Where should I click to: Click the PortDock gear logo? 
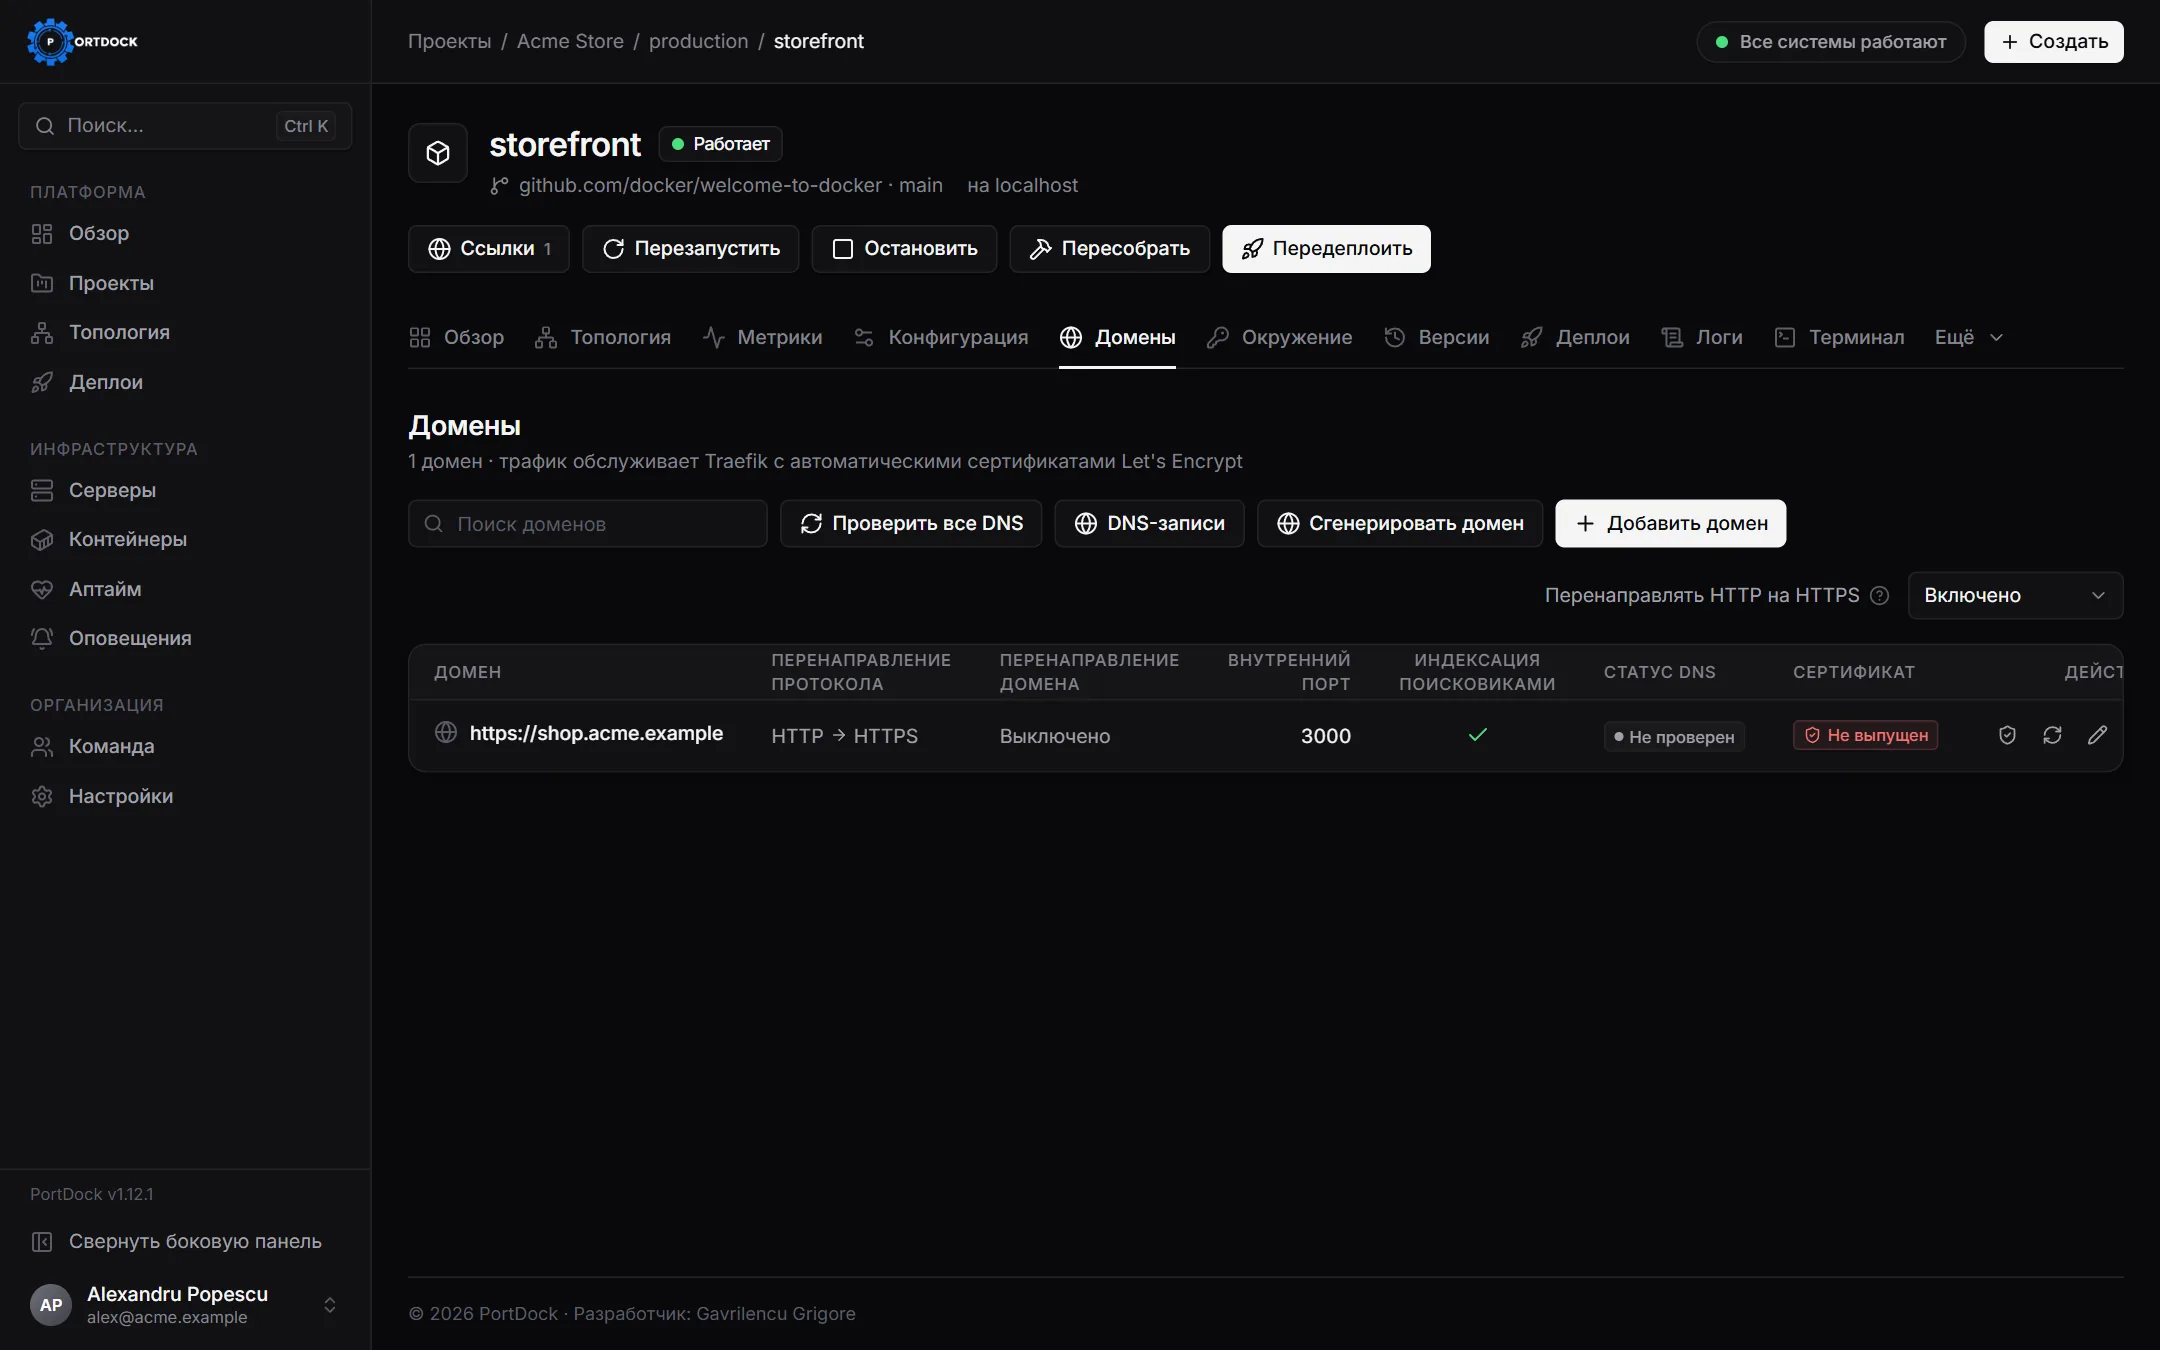click(x=49, y=42)
